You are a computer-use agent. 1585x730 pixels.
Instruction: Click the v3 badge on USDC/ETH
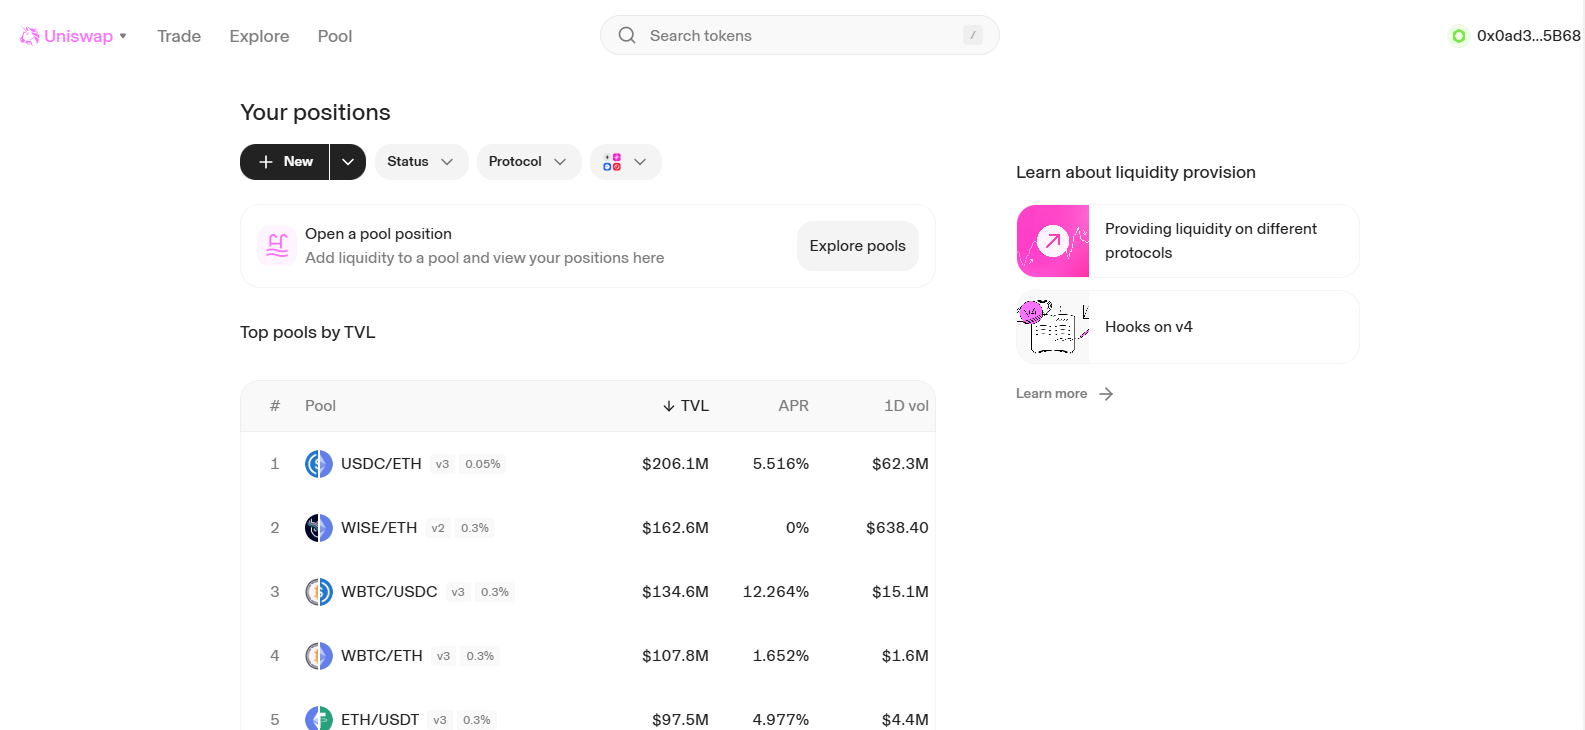[442, 464]
